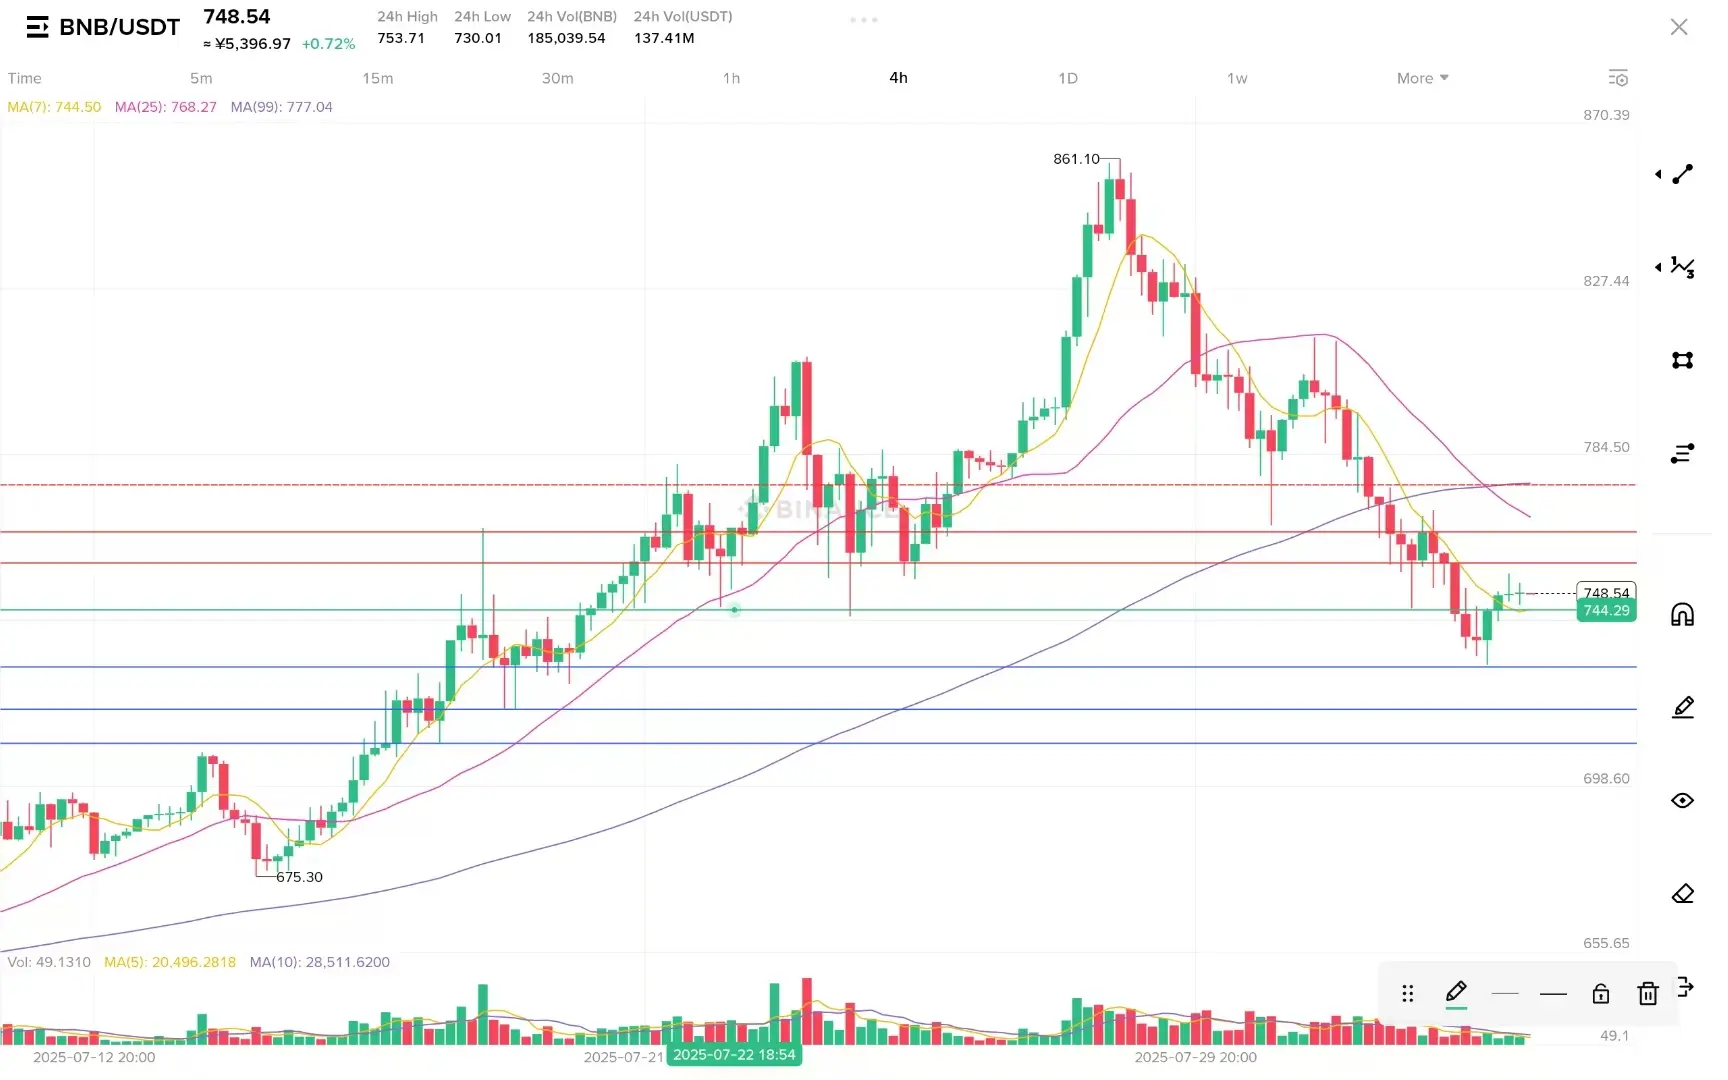
Task: Switch to the Time chart view
Action: coord(25,78)
